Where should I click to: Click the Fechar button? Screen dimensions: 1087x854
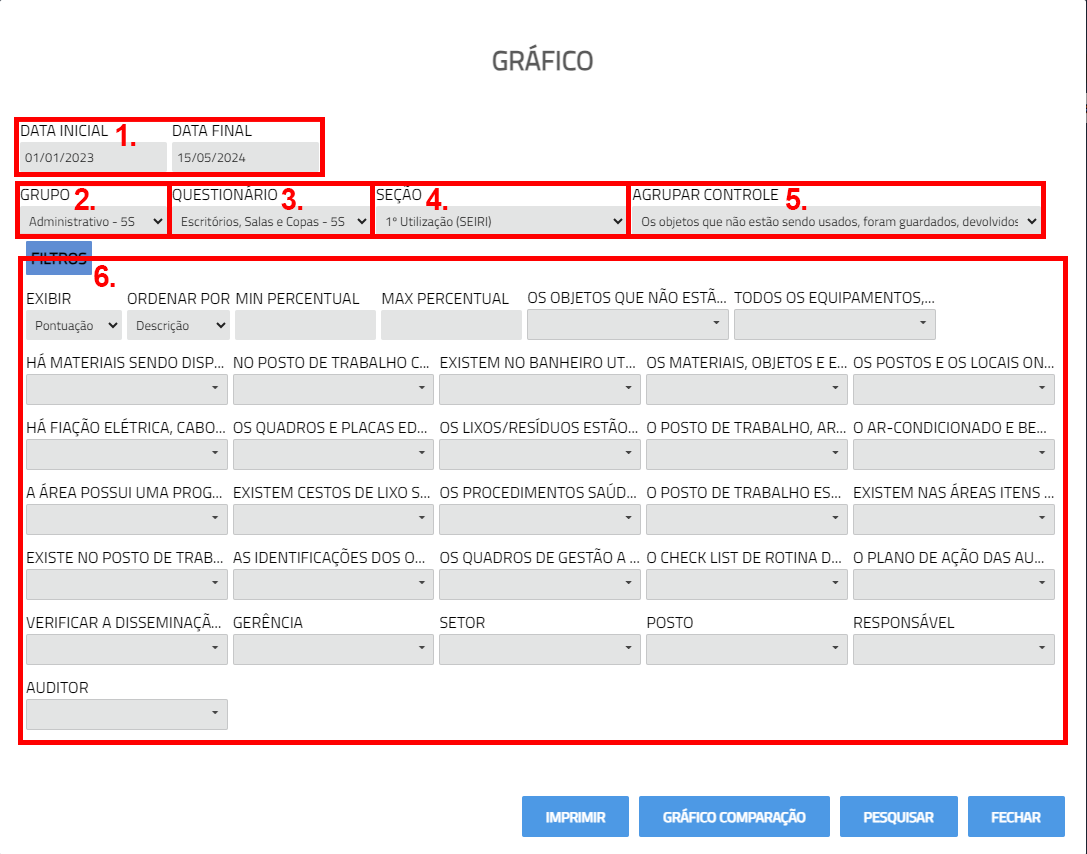(1015, 817)
